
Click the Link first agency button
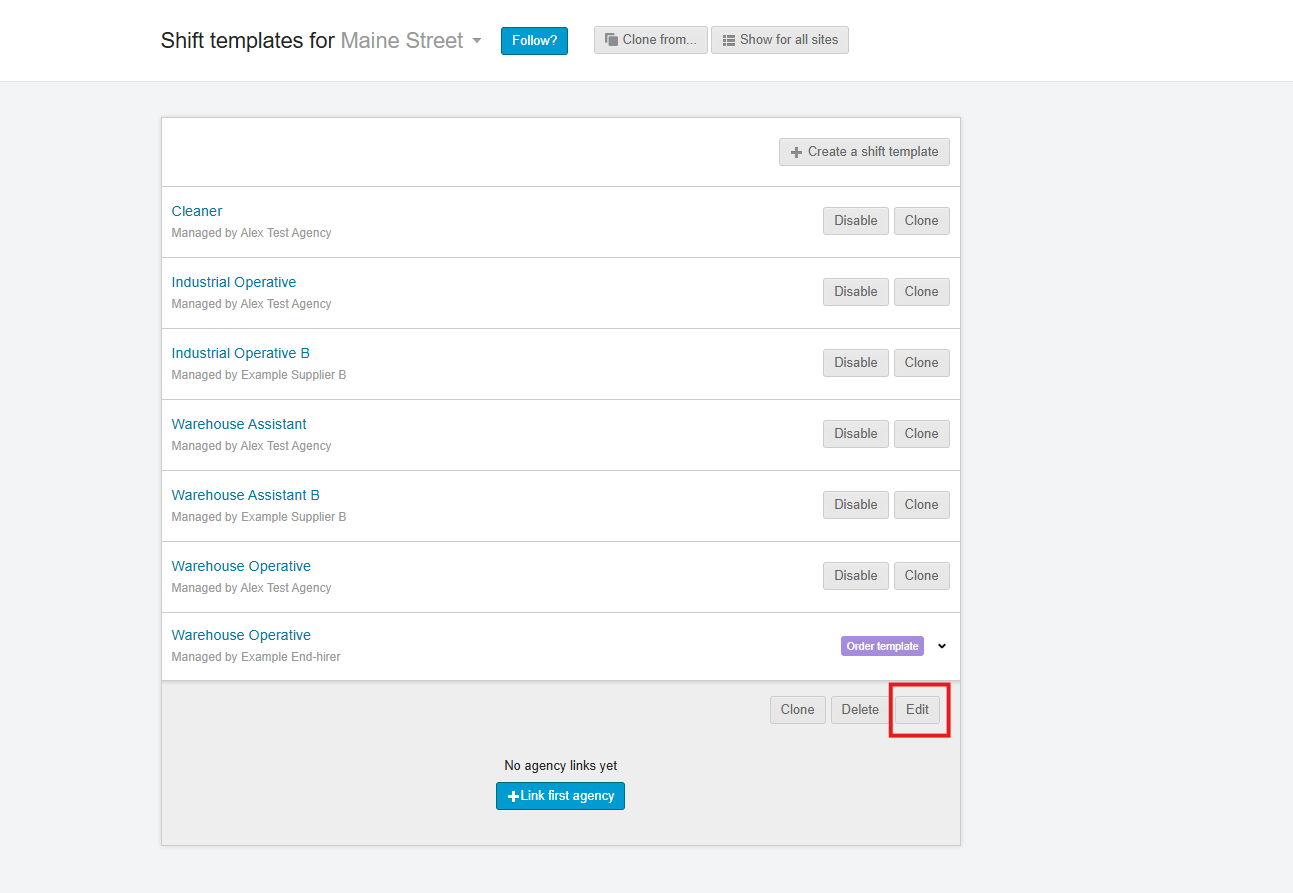pyautogui.click(x=560, y=796)
